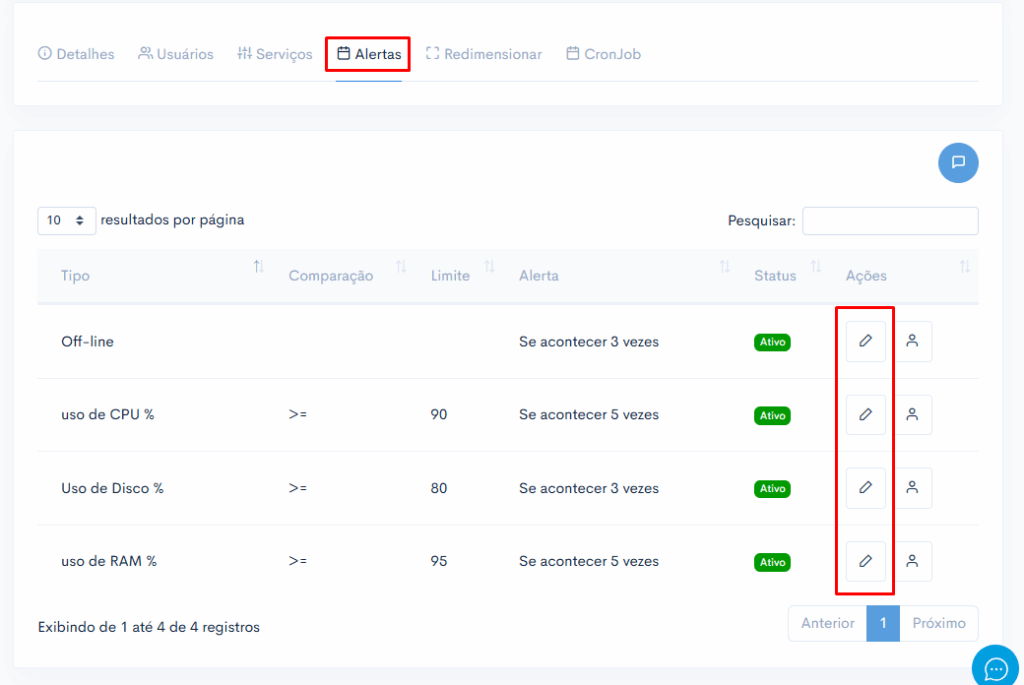Select the Uso de Disco % cell
The image size is (1024, 685).
coord(112,488)
